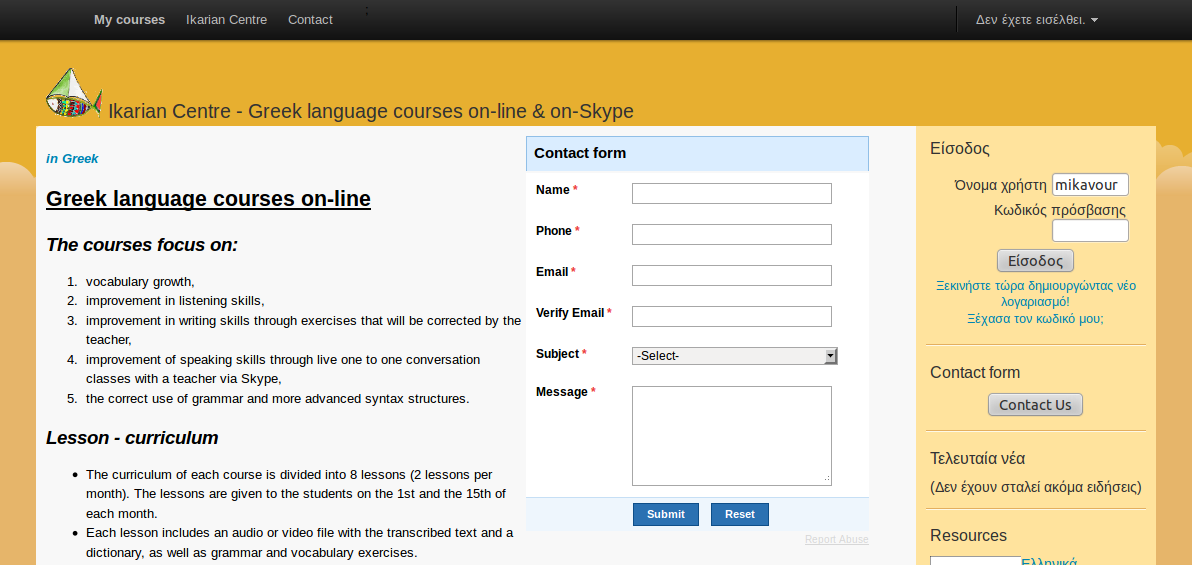Screen dimensions: 1192x565
Task: Reset the contact form
Action: pyautogui.click(x=739, y=515)
